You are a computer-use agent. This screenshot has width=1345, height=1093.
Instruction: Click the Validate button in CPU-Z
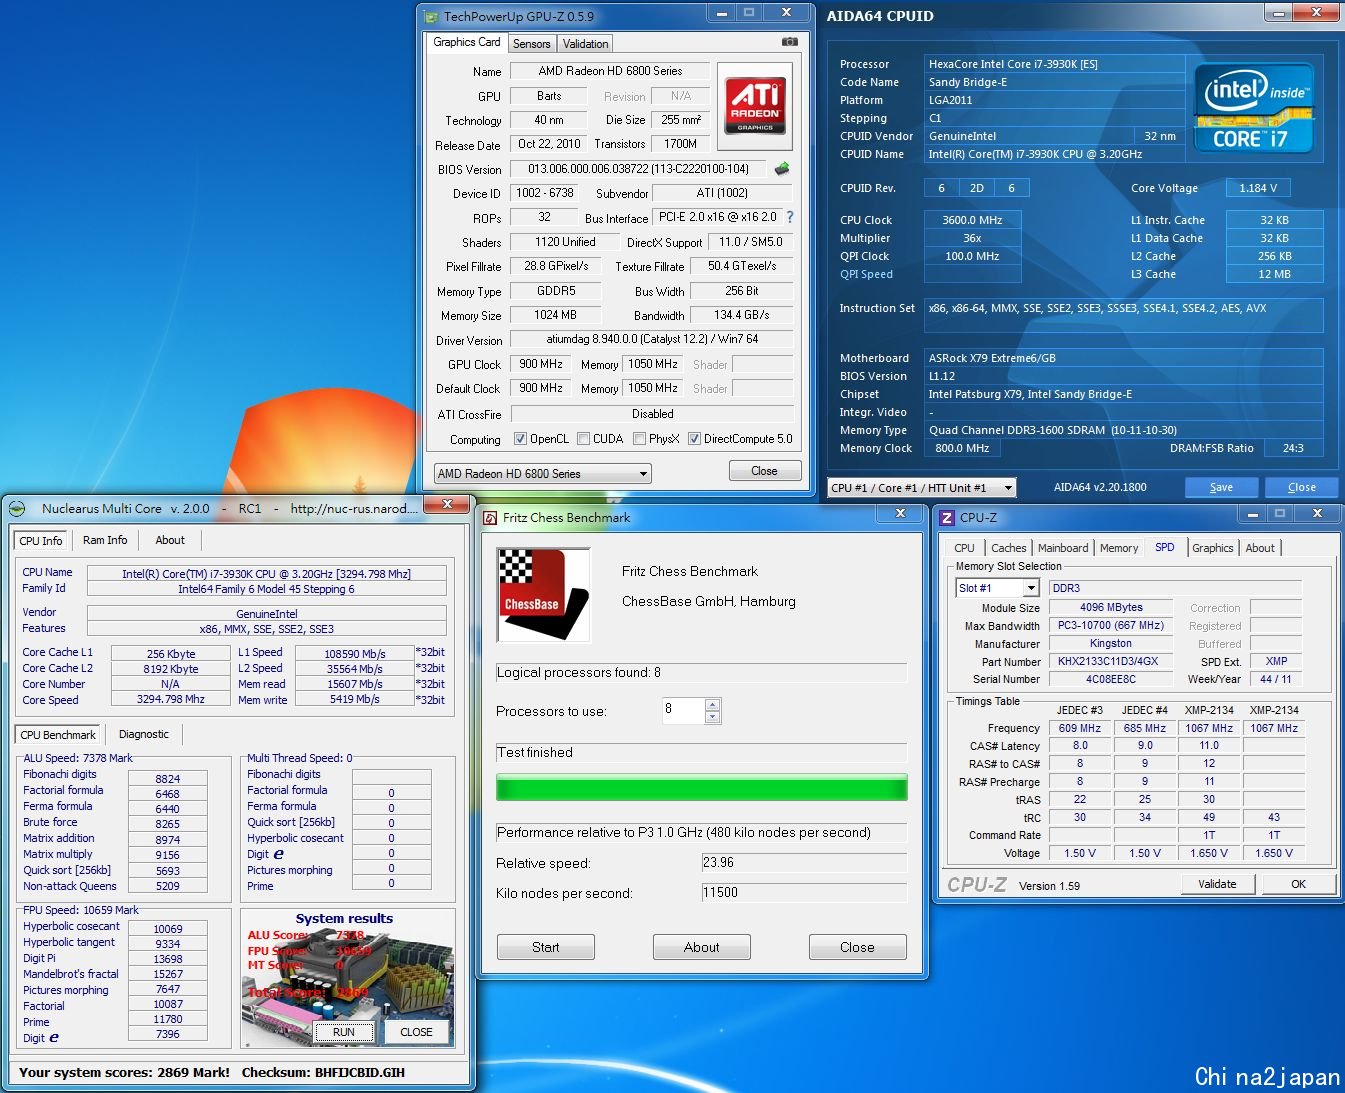(x=1217, y=884)
